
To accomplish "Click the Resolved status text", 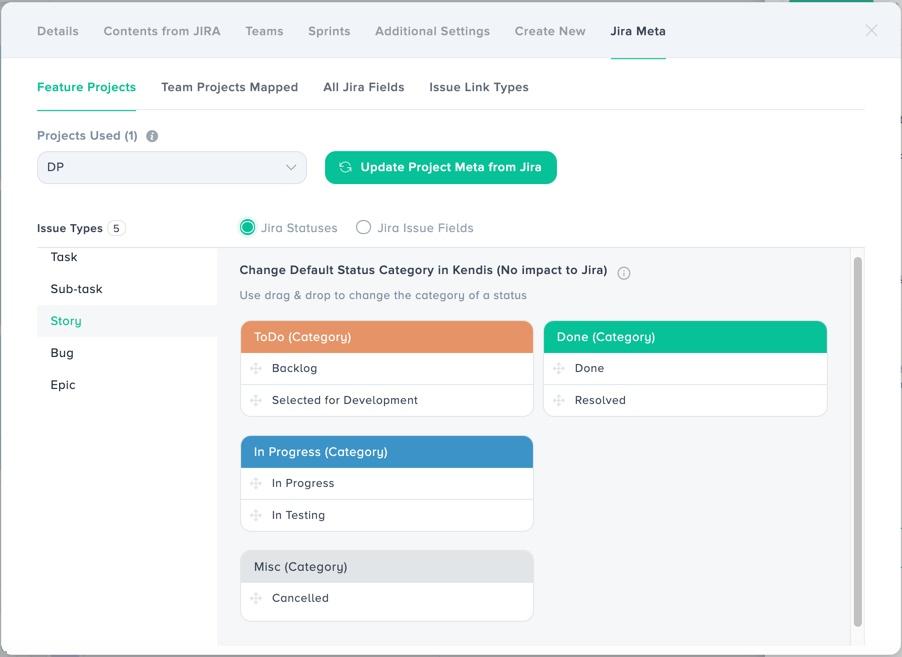I will (x=600, y=400).
